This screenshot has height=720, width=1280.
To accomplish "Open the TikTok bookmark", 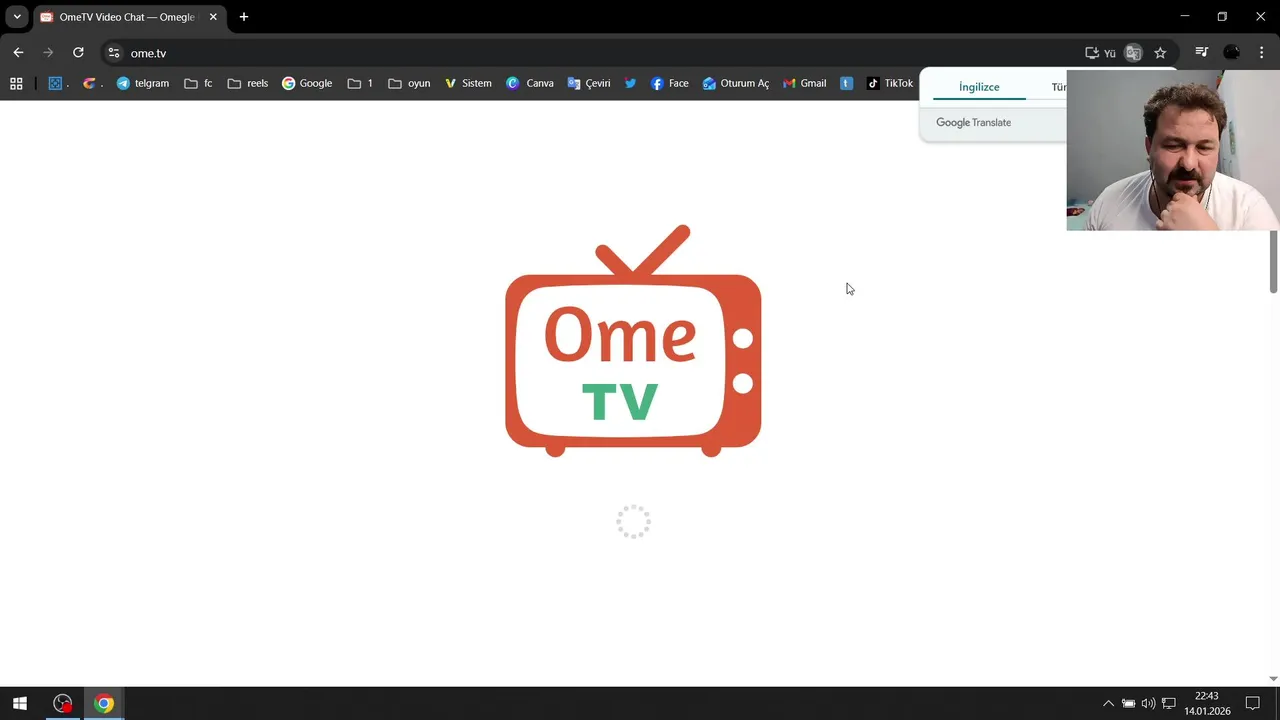I will pyautogui.click(x=890, y=83).
